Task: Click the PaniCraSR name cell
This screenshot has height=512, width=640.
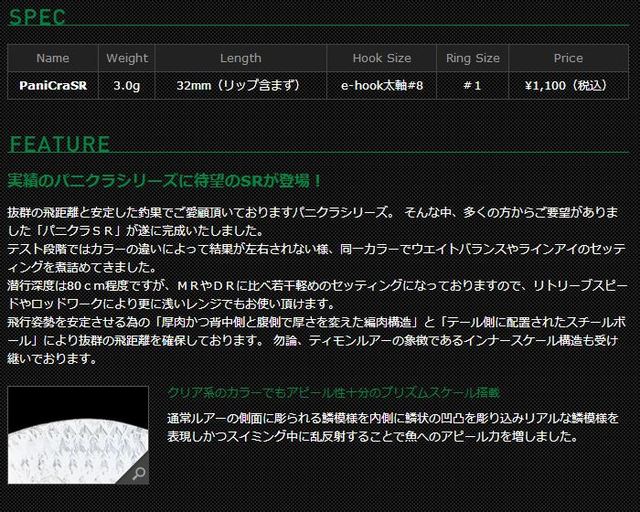Action: [x=53, y=86]
